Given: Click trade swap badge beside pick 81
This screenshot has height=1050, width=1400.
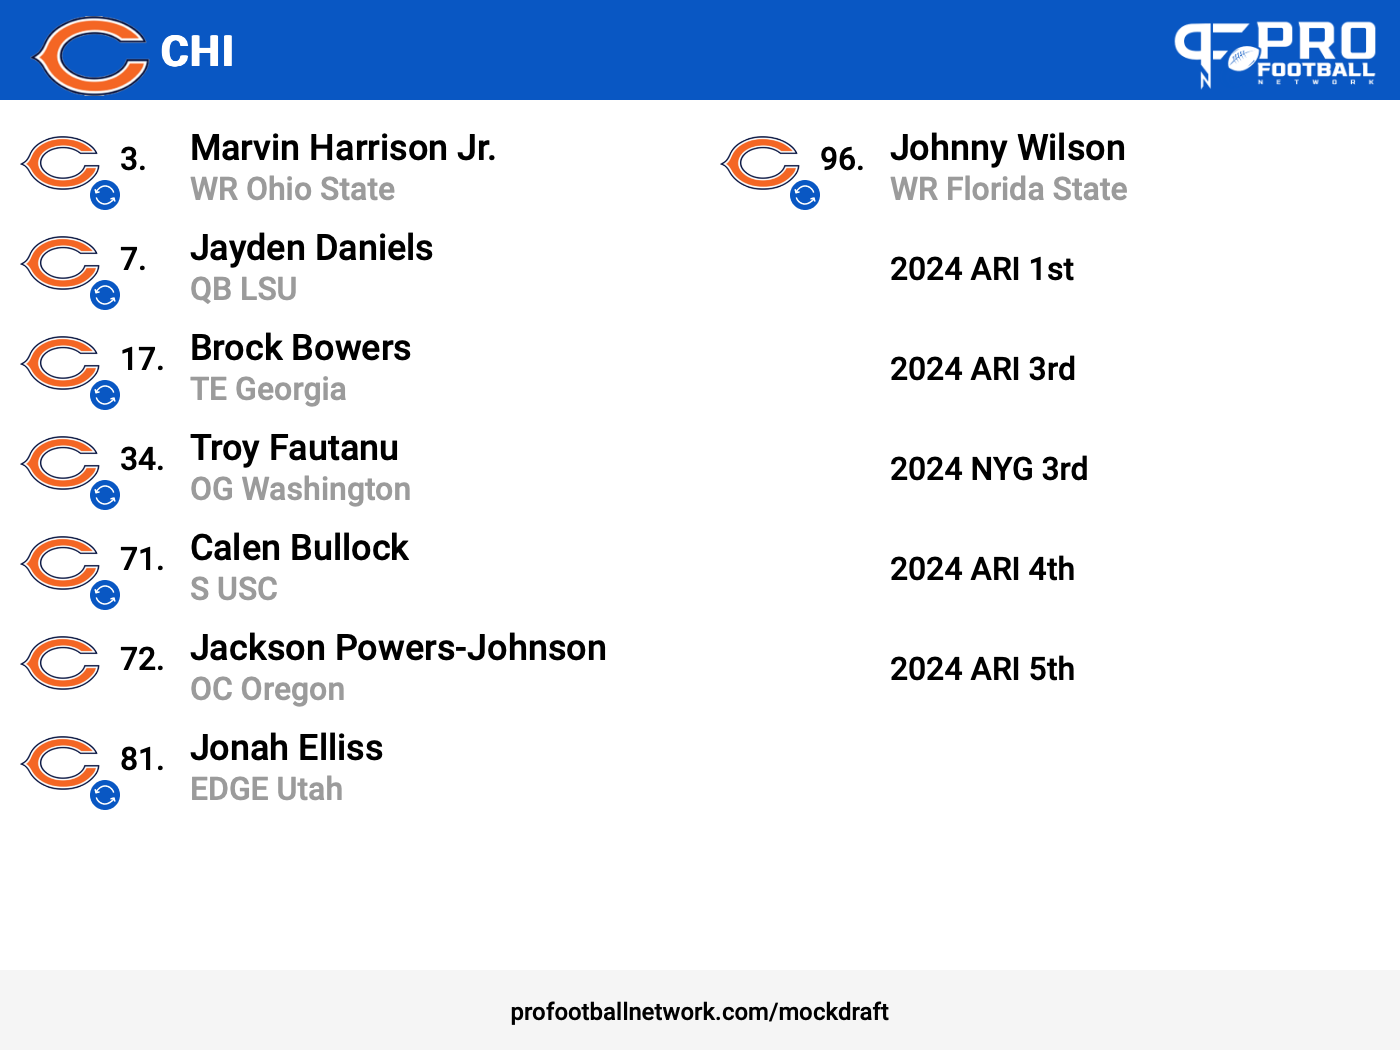Looking at the screenshot, I should click(105, 795).
